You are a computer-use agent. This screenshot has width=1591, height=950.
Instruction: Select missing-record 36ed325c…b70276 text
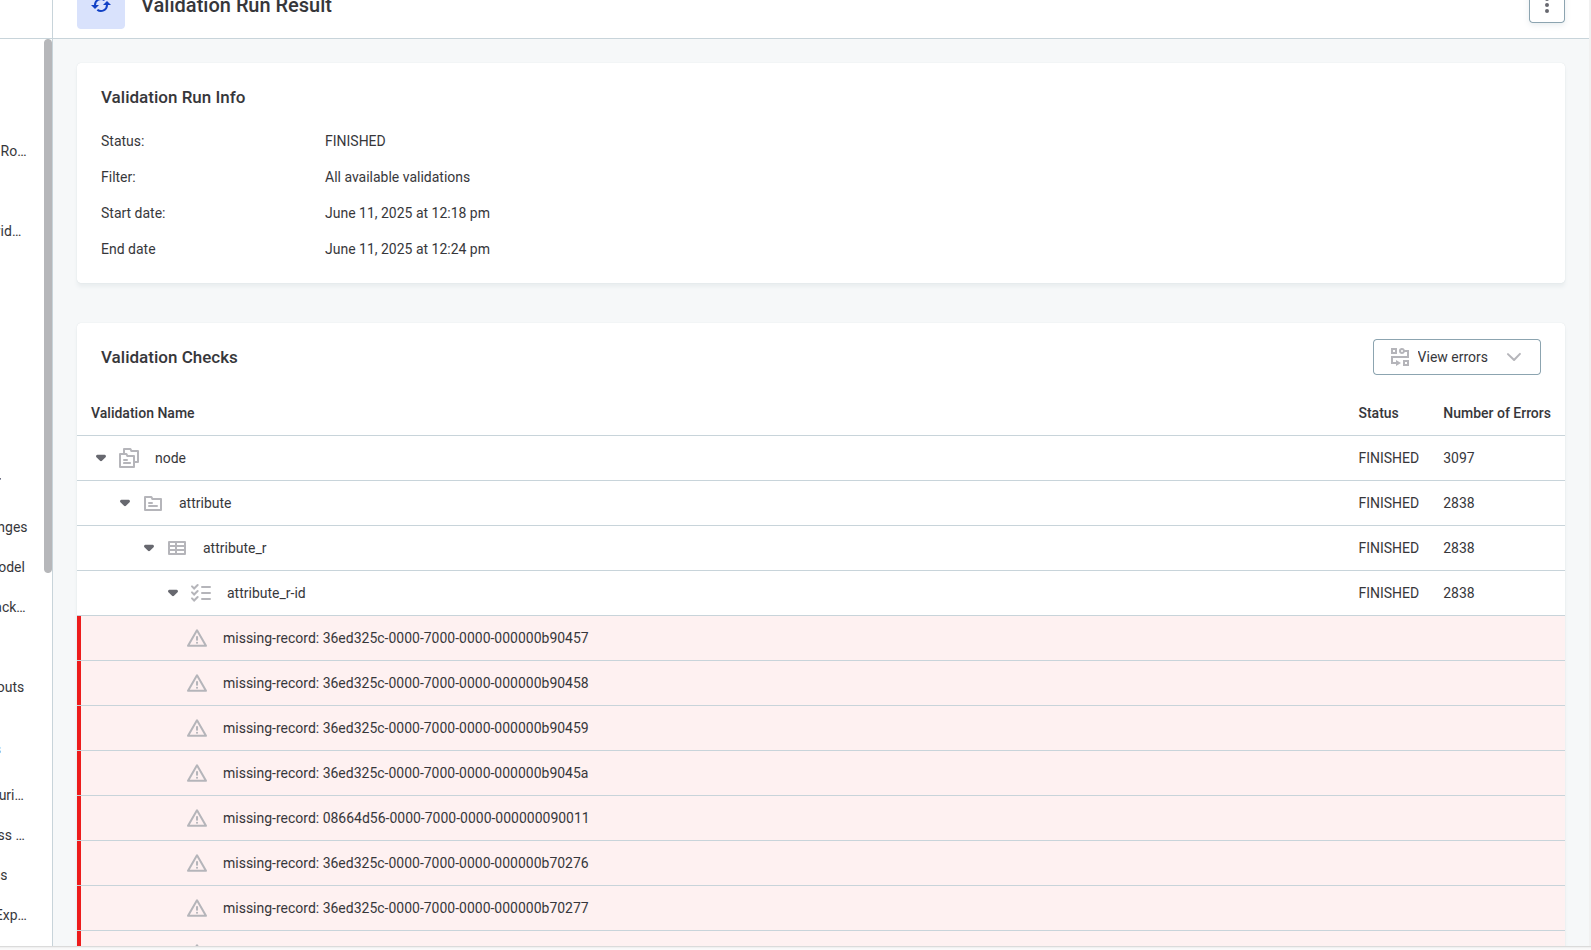(405, 863)
